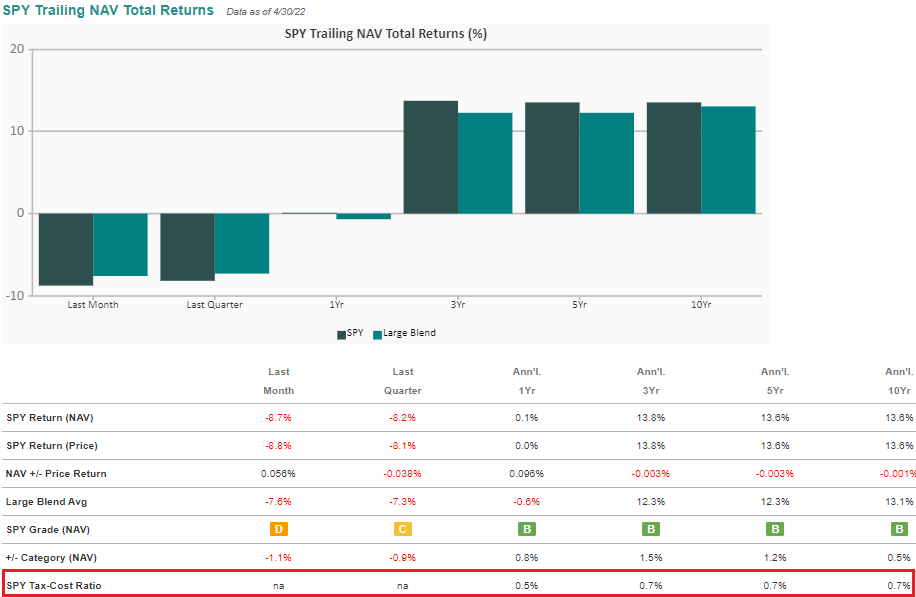The height and width of the screenshot is (597, 916).
Task: Click the 'Last Quarter' table column header
Action: pos(403,381)
